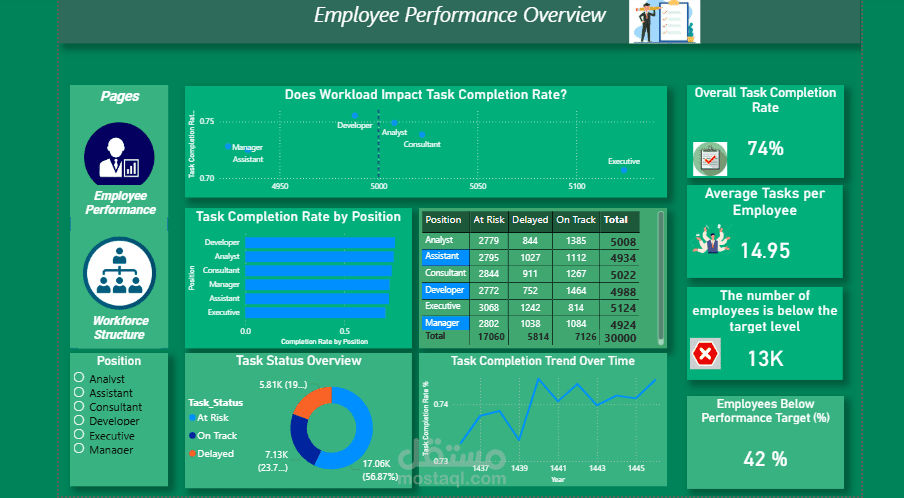Click the Executive point in scatter chart
Image resolution: width=904 pixels, height=498 pixels.
[624, 170]
